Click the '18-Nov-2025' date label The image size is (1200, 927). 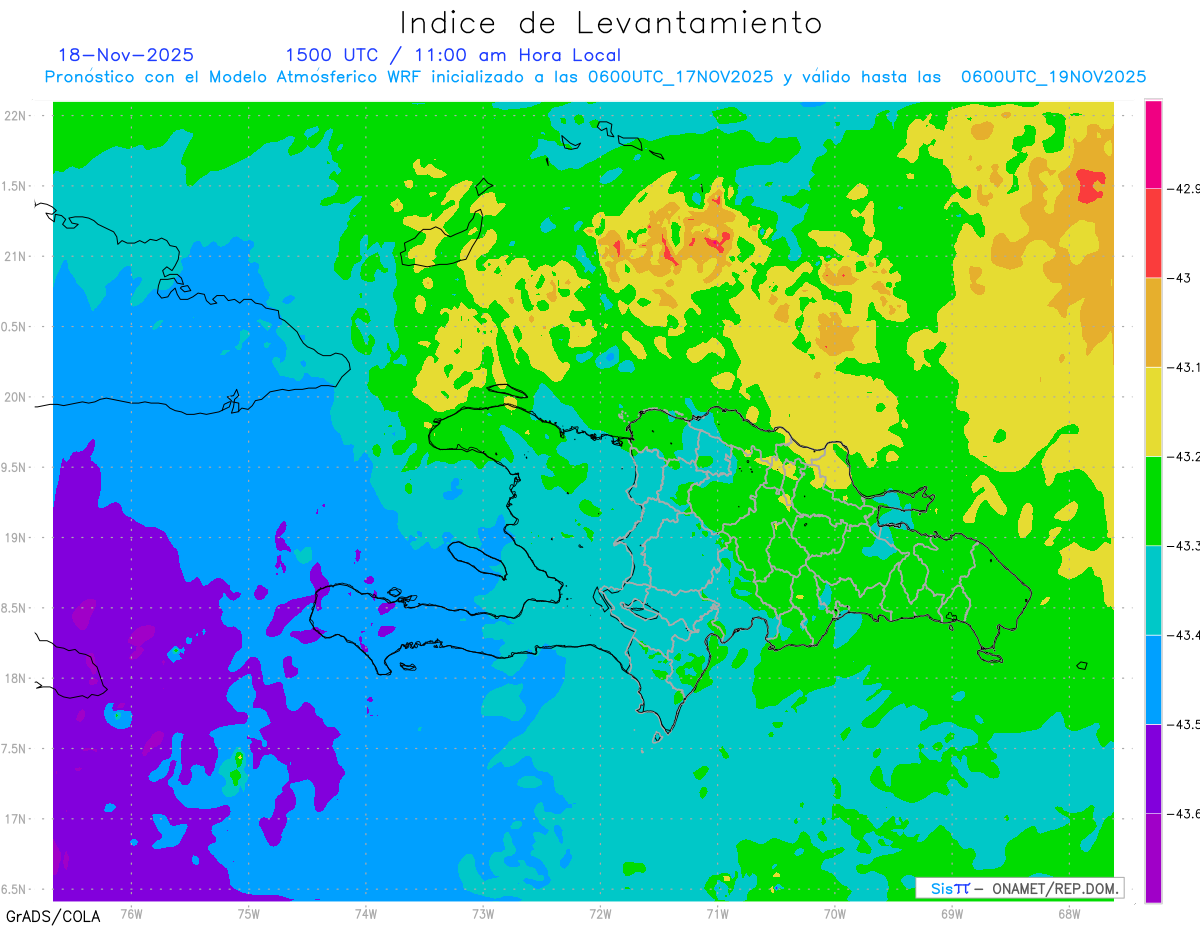(x=126, y=55)
